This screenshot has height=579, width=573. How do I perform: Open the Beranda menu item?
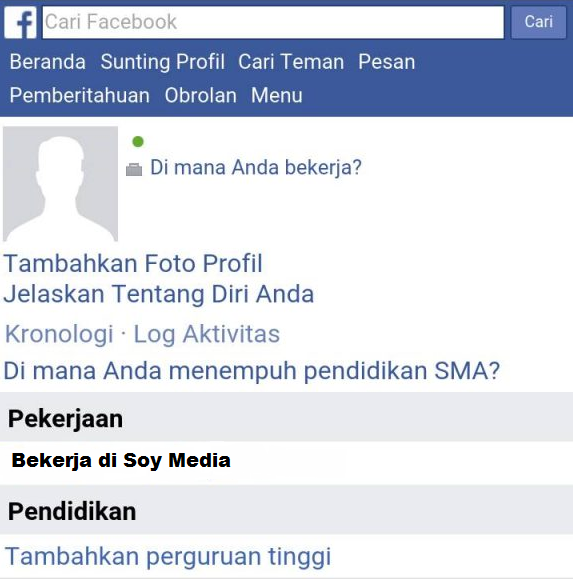pos(48,62)
